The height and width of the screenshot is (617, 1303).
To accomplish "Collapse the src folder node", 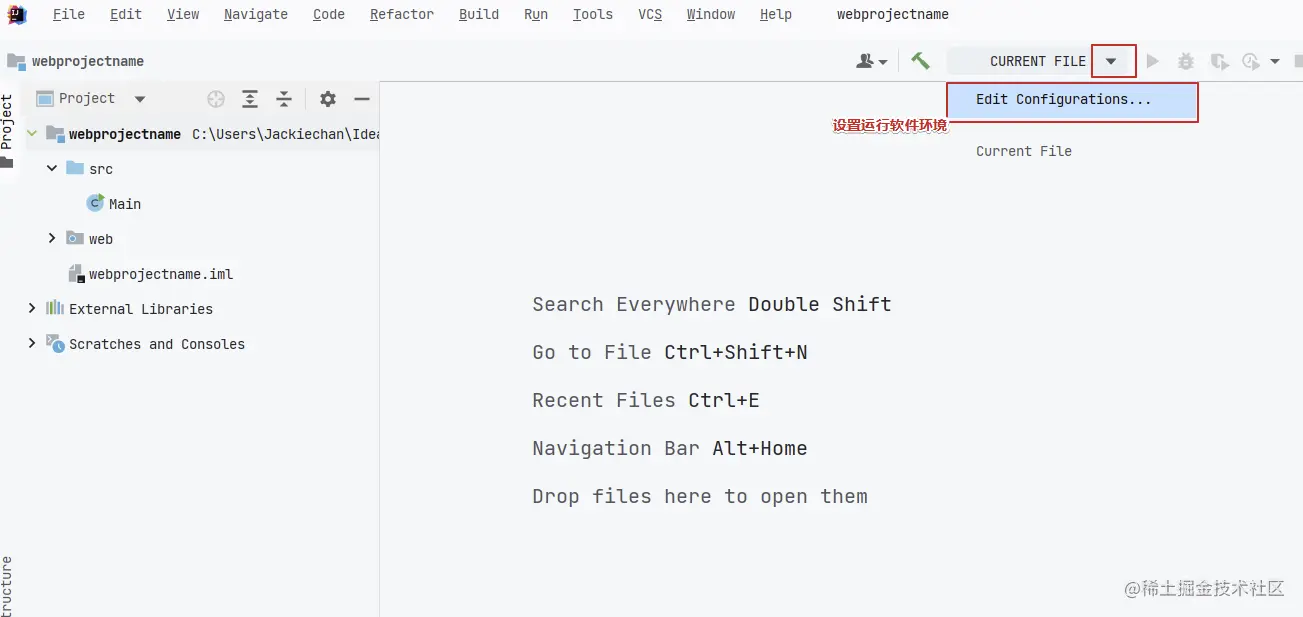I will coord(52,168).
